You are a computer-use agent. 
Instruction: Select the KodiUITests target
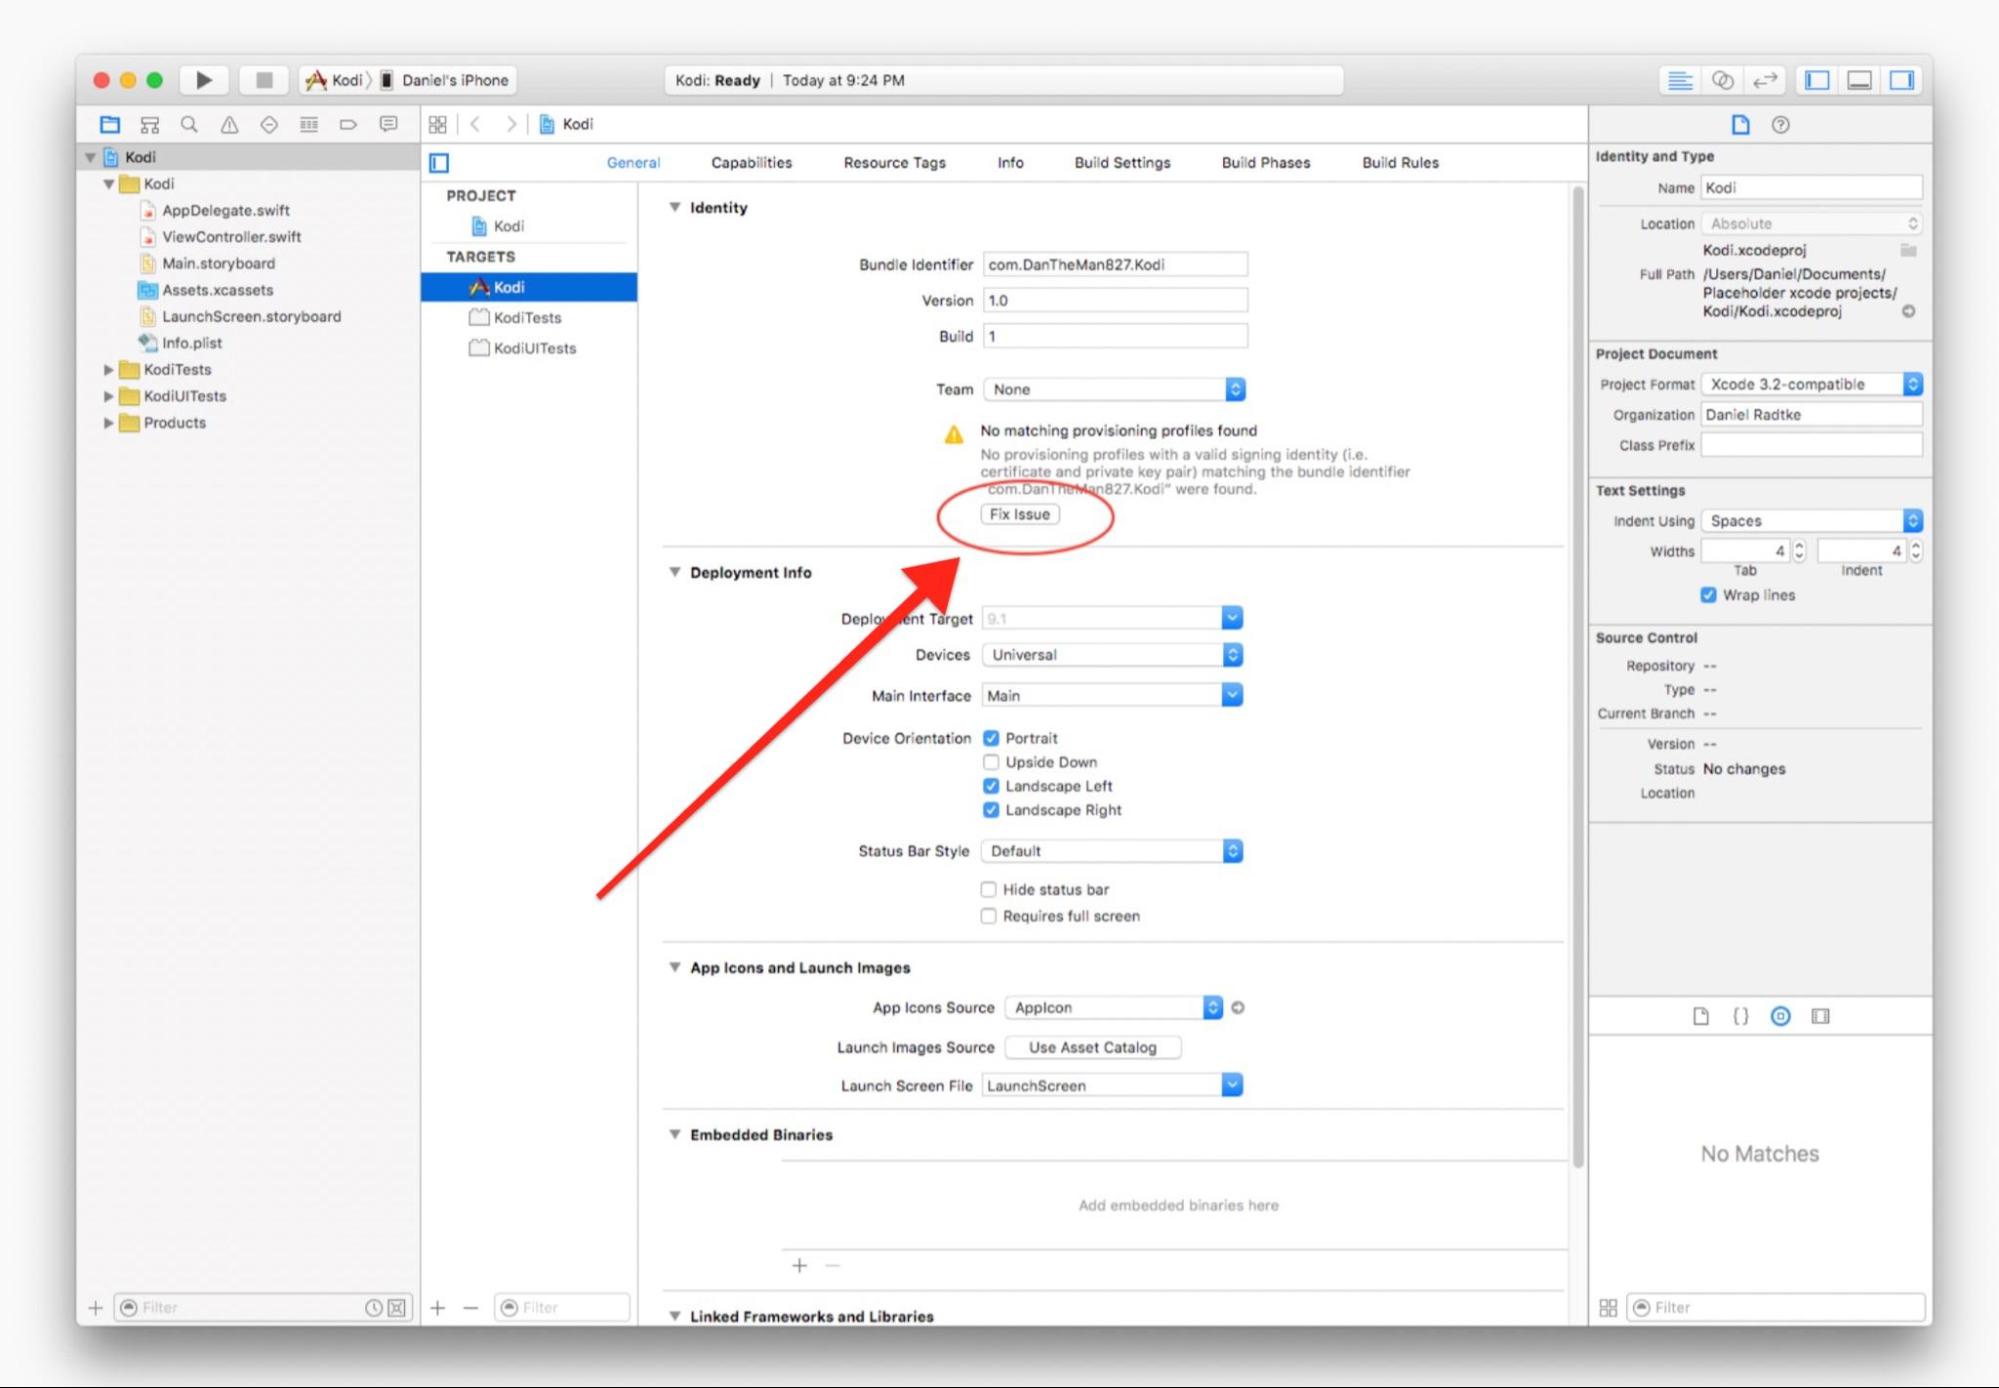point(528,348)
